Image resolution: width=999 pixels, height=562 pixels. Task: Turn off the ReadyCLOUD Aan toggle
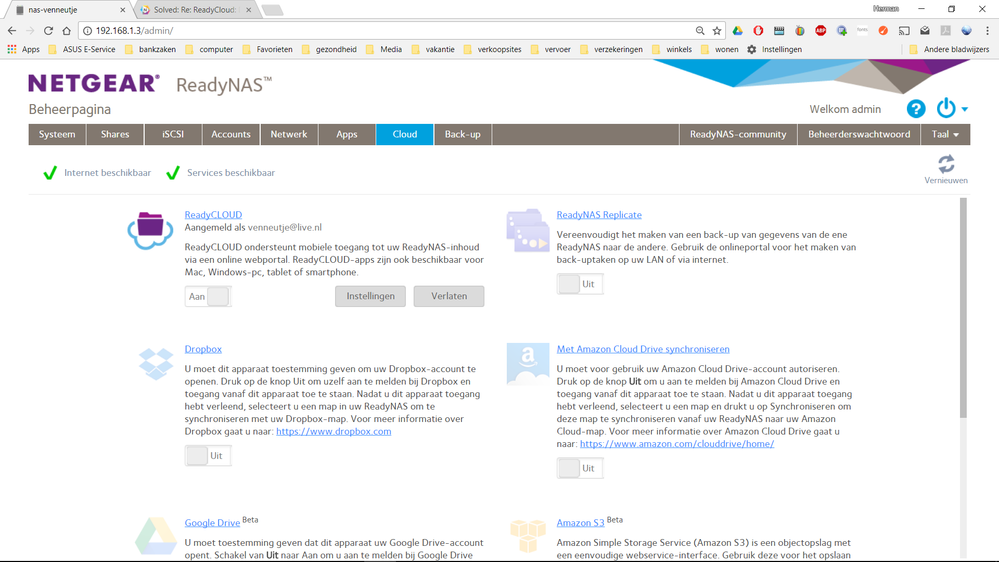[x=208, y=296]
